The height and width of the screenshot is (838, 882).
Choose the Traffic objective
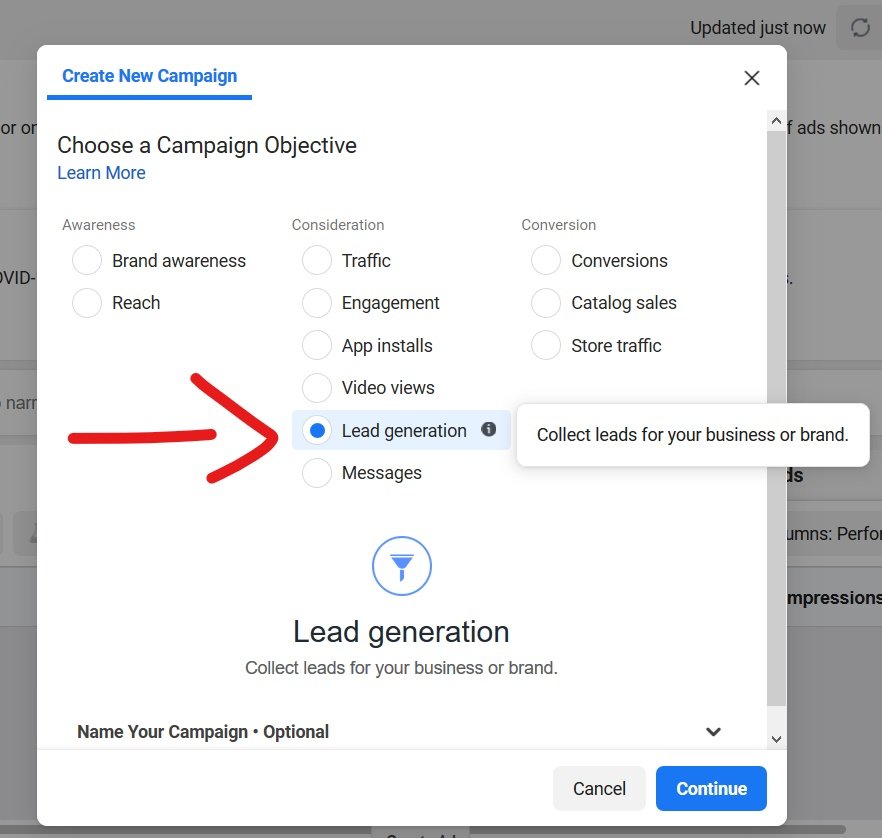(x=317, y=260)
